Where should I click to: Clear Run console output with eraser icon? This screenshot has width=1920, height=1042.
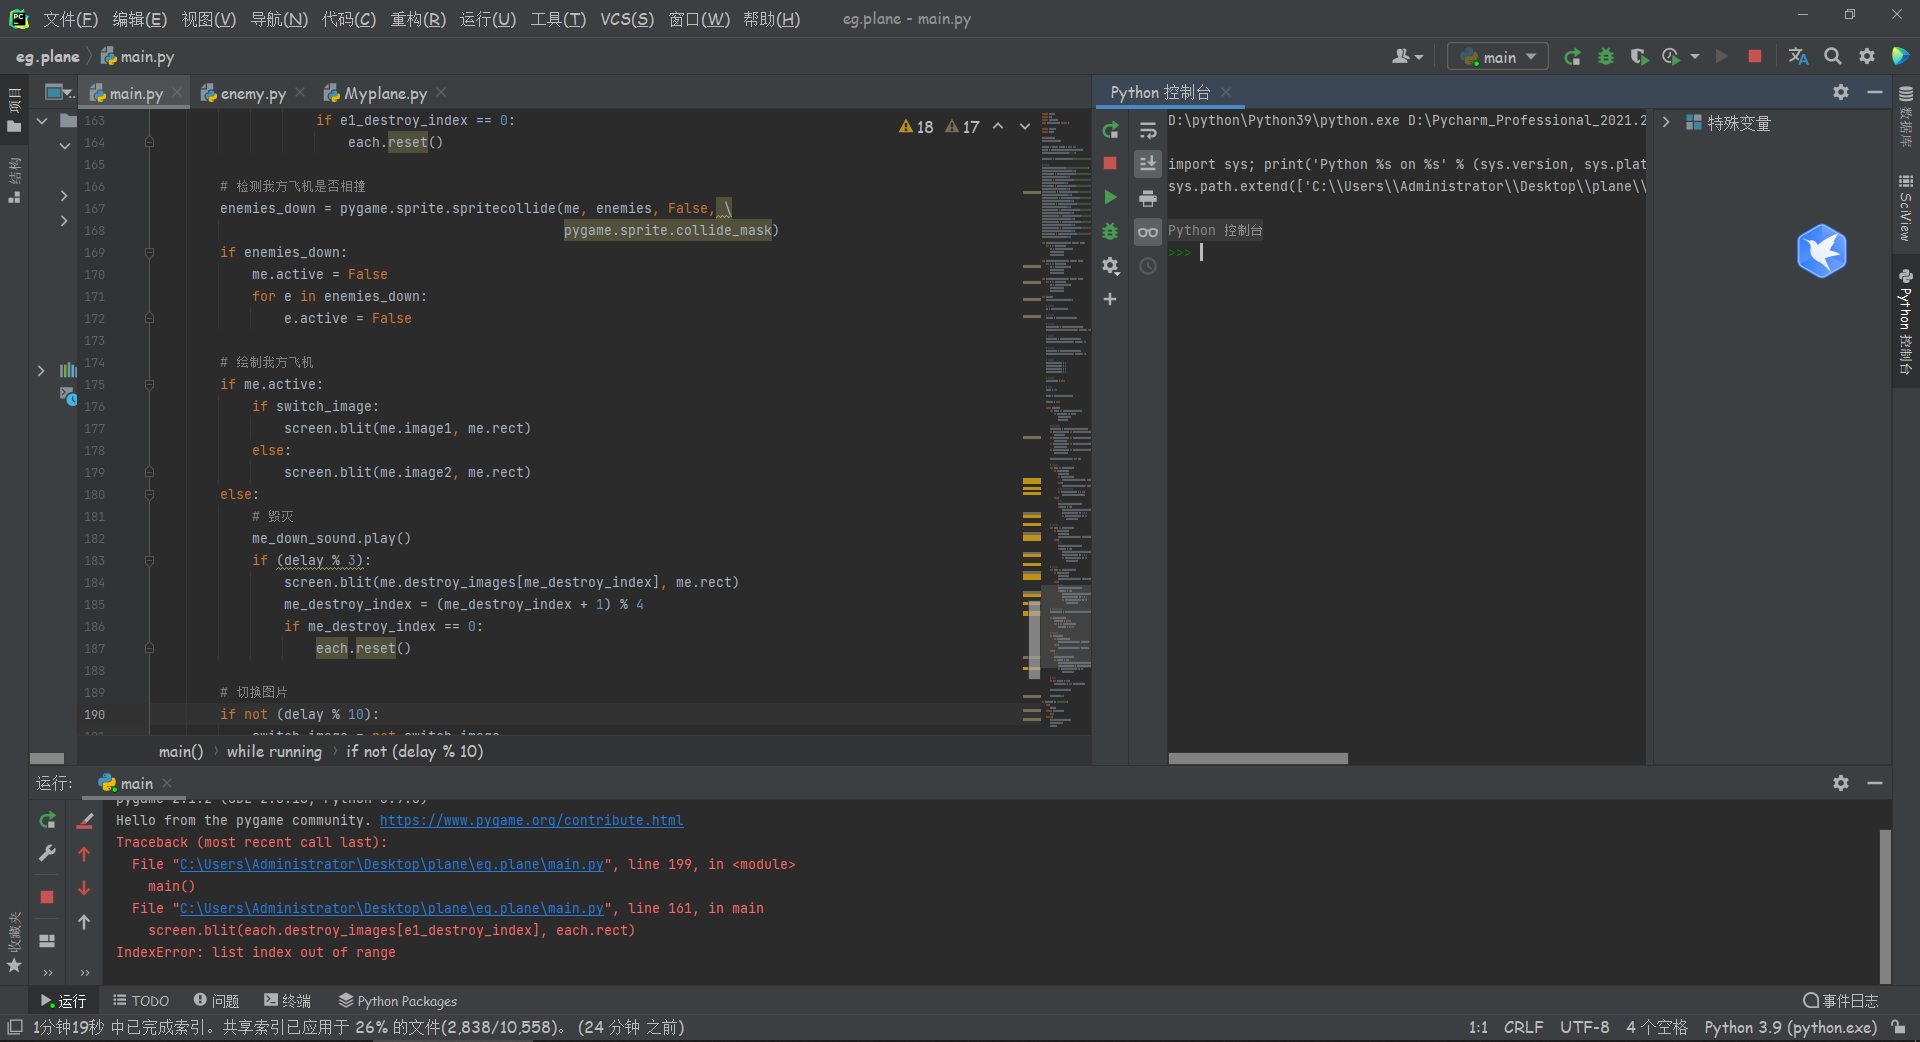pos(85,821)
